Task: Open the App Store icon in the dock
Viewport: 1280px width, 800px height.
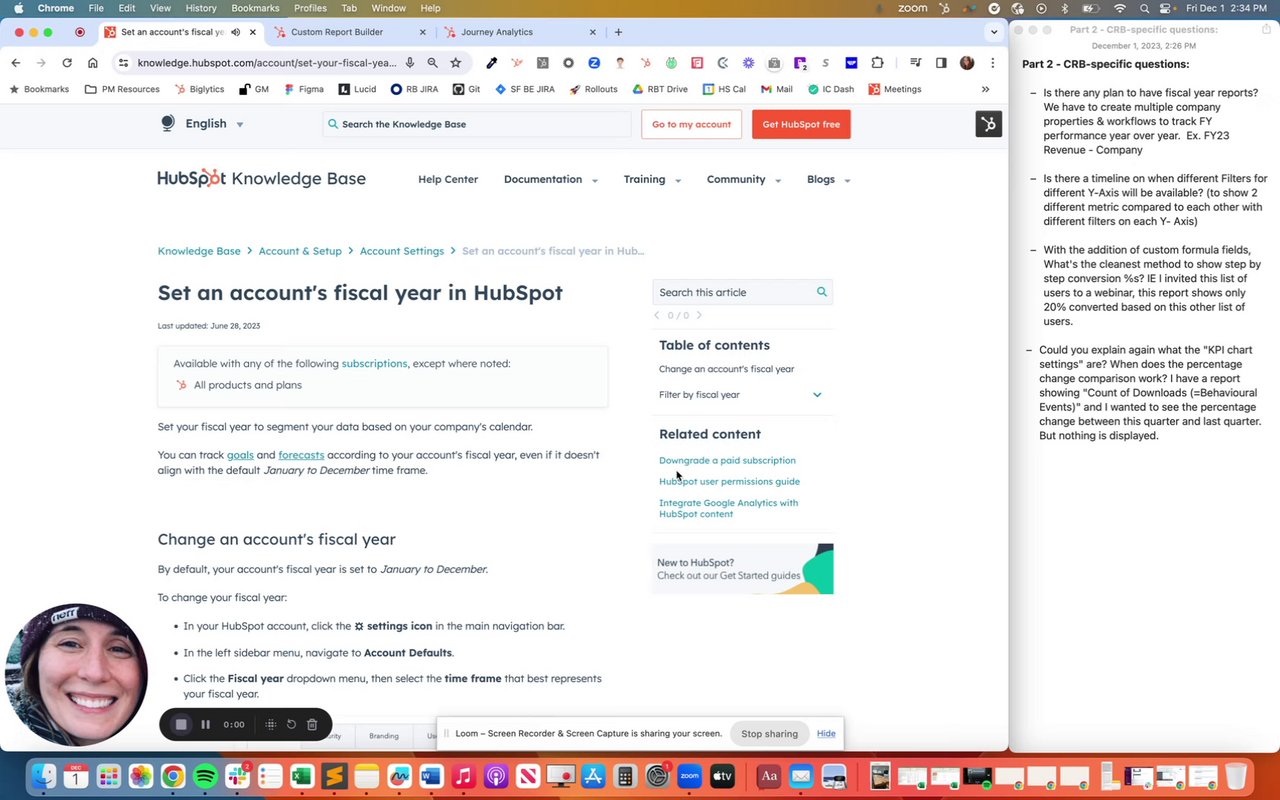Action: (x=593, y=776)
